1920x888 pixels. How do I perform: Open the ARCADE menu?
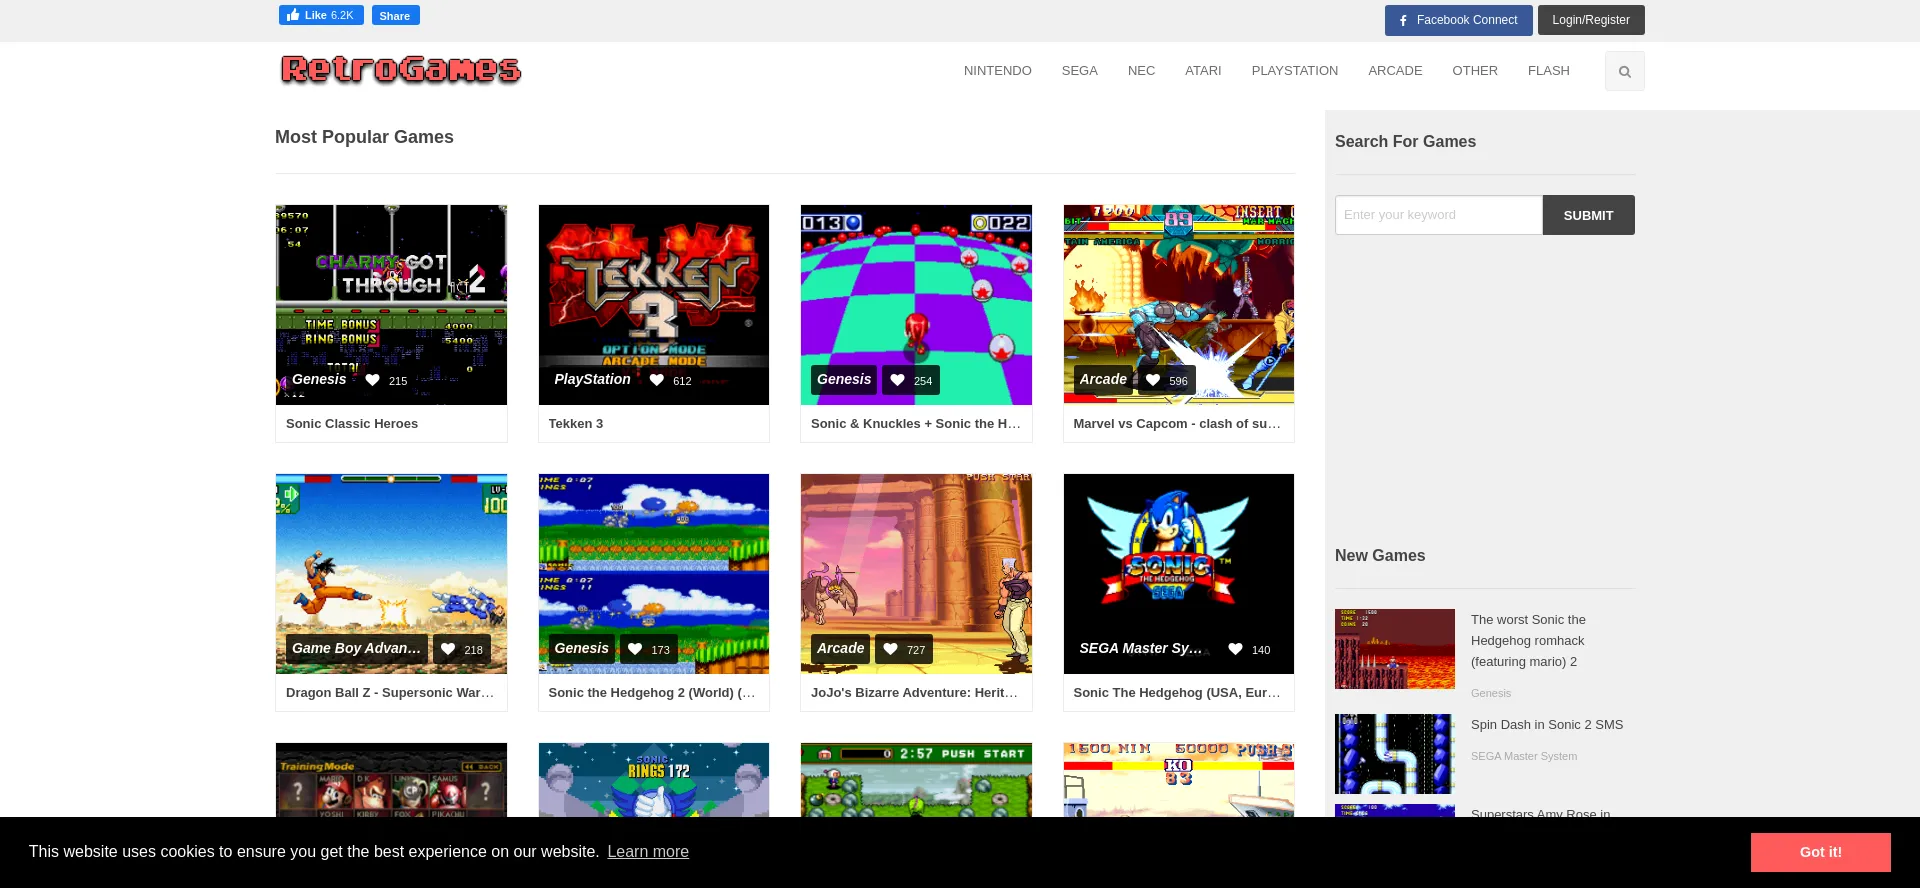[x=1395, y=71]
